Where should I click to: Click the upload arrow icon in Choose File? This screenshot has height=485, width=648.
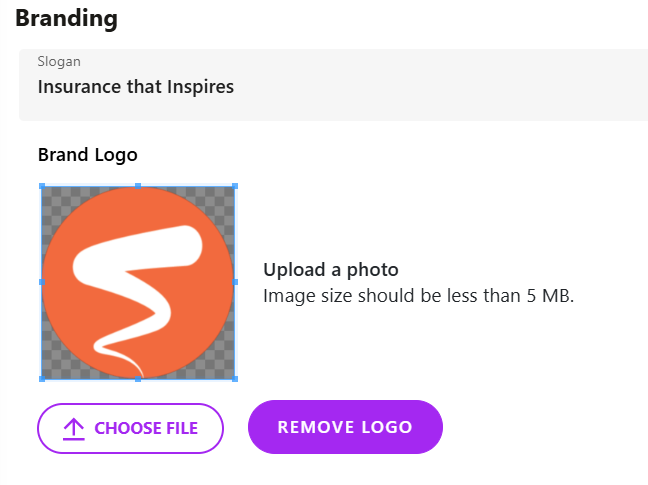74,429
